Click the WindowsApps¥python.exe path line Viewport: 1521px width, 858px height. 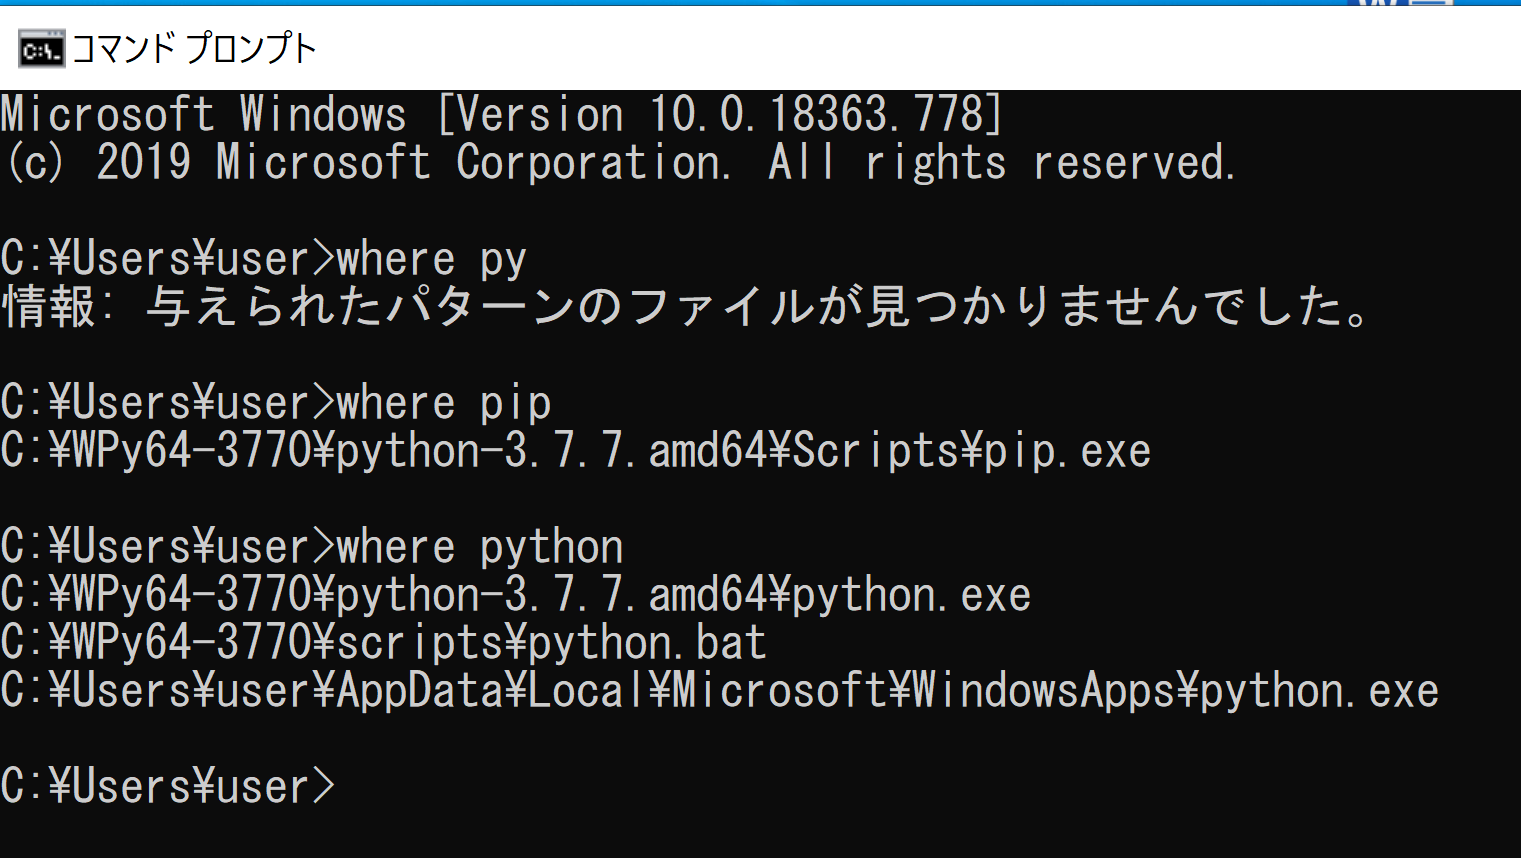[x=720, y=690]
